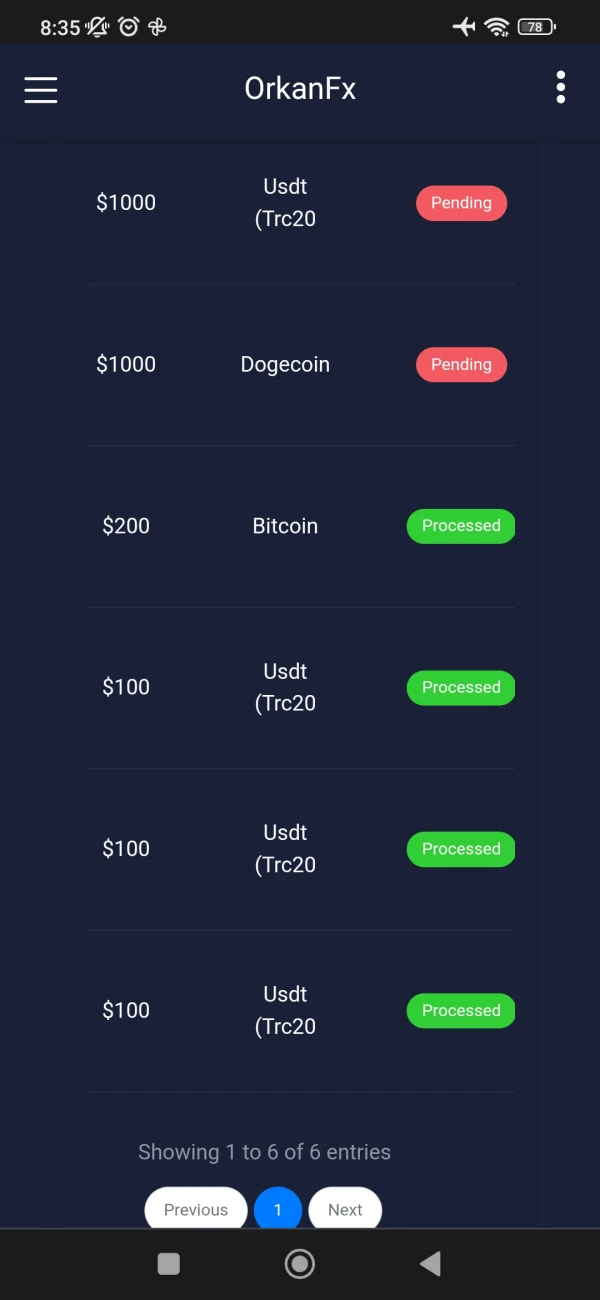Tap the battery indicator in status bar

click(x=536, y=27)
